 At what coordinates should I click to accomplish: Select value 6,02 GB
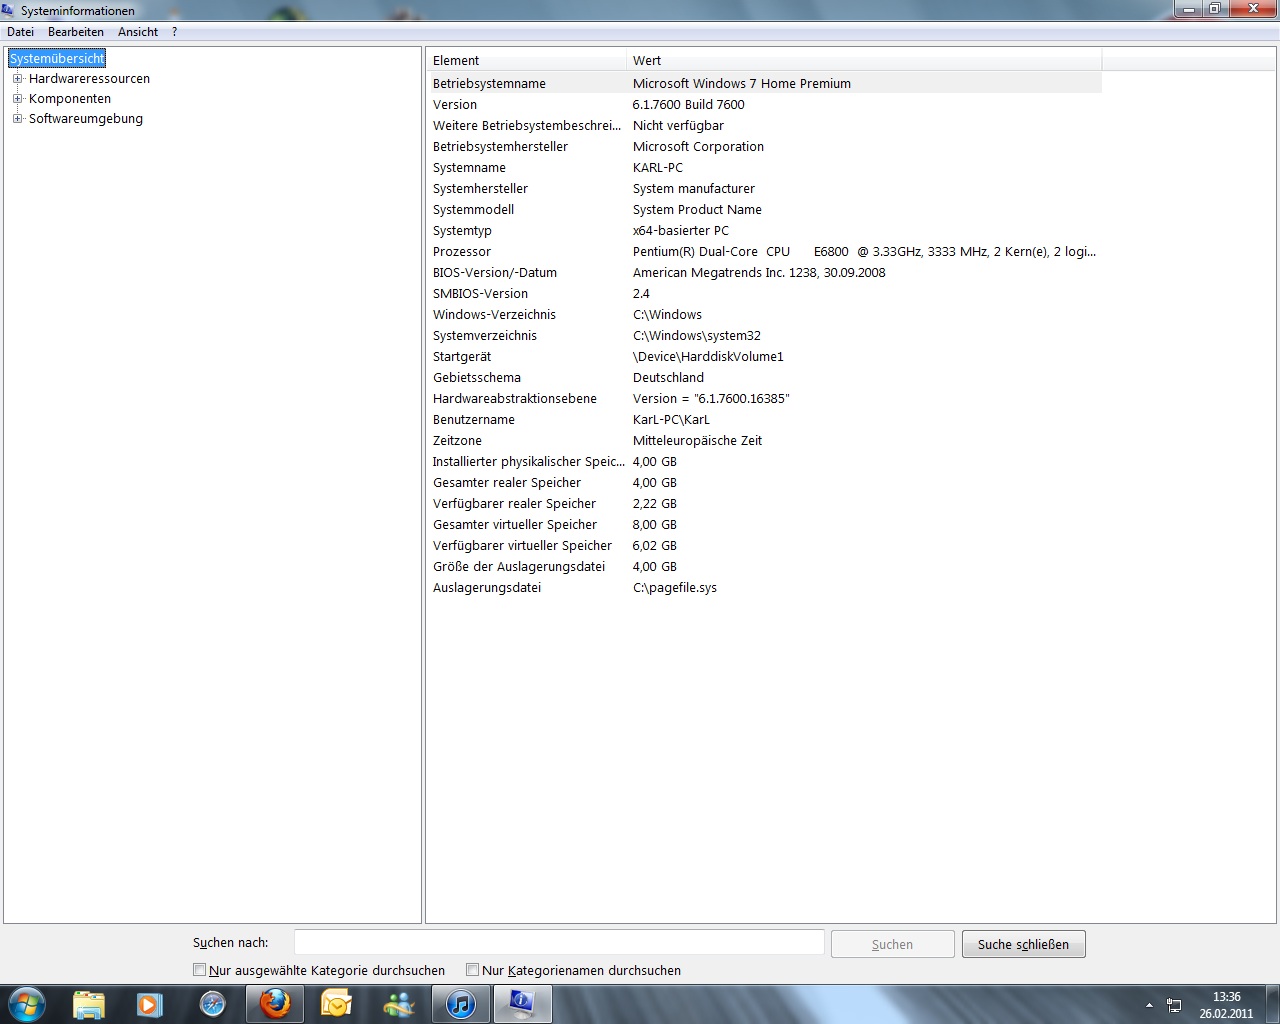pos(654,546)
